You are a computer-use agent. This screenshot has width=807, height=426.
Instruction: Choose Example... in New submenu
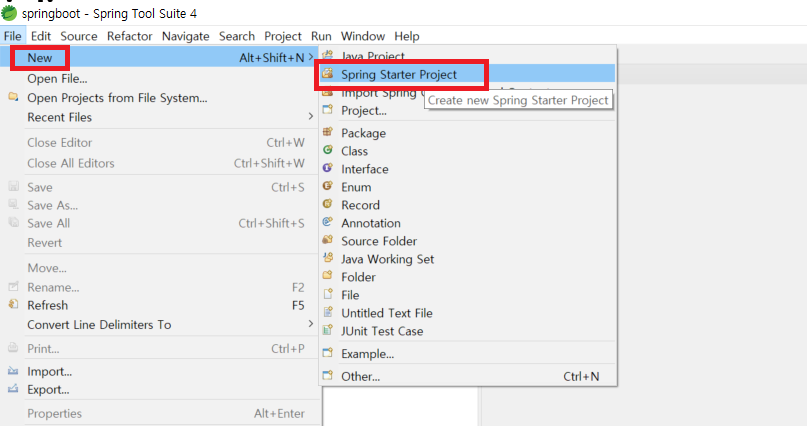click(467, 353)
